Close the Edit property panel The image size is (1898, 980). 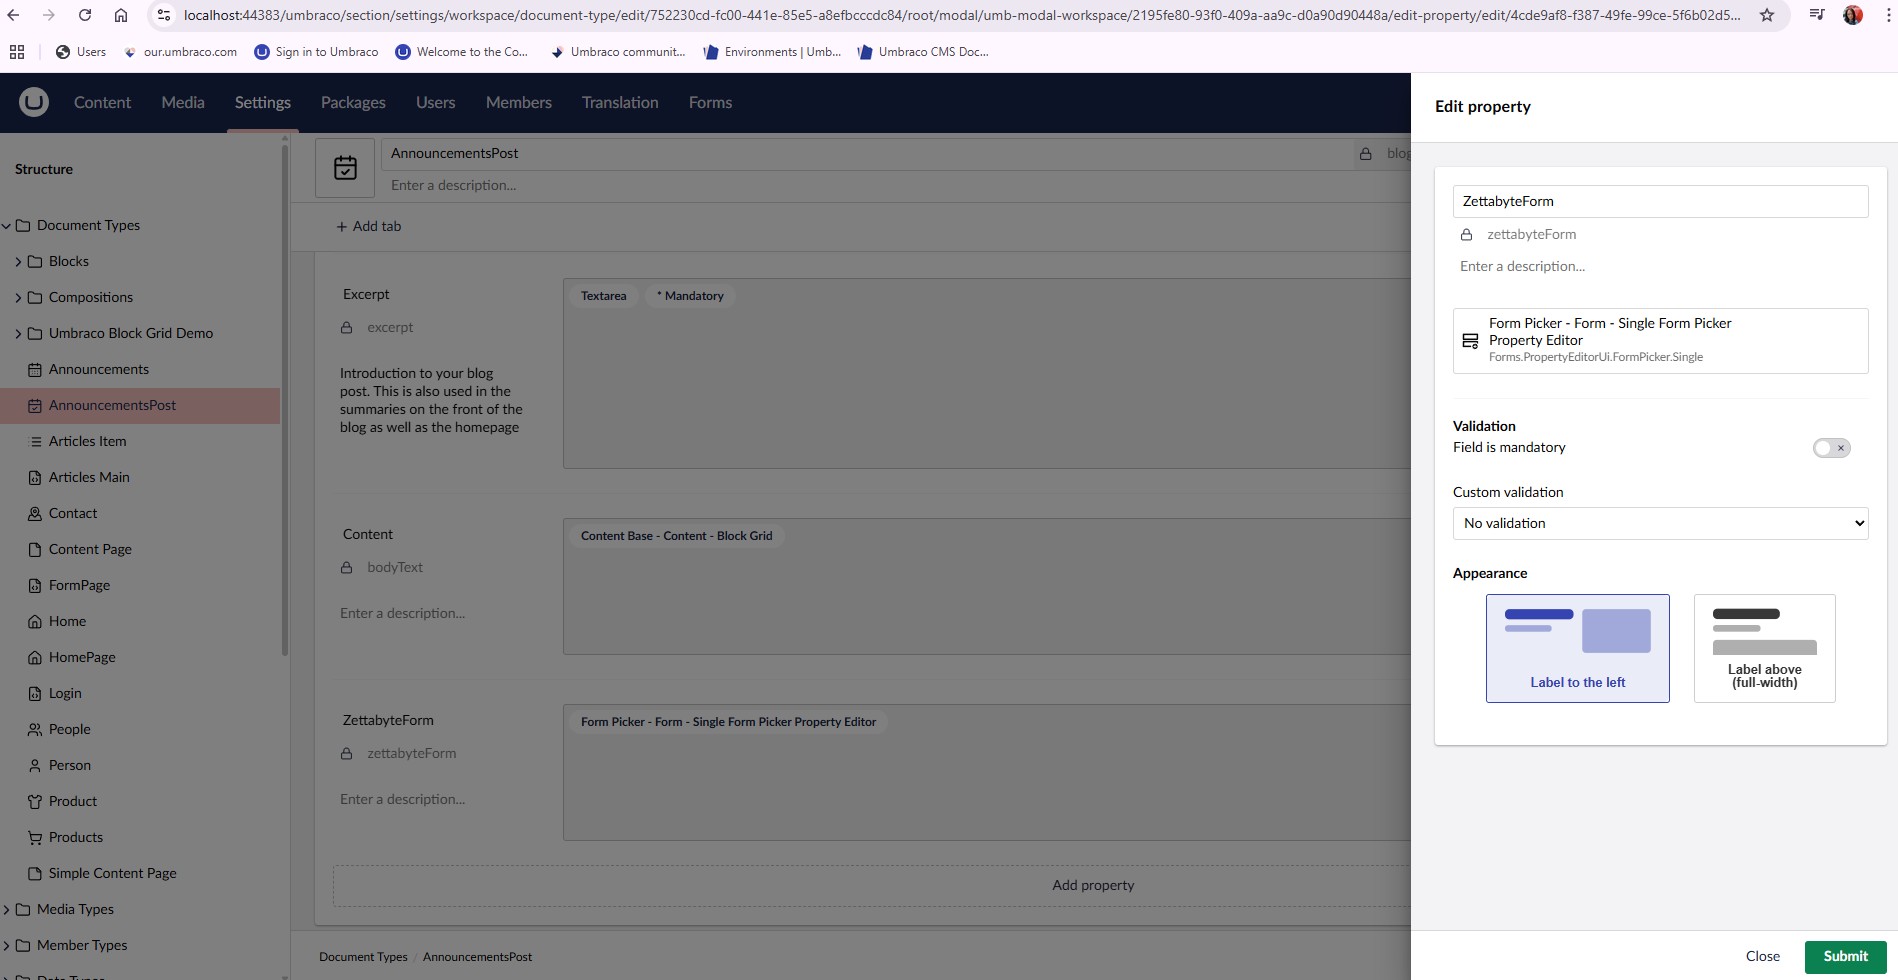click(1762, 956)
